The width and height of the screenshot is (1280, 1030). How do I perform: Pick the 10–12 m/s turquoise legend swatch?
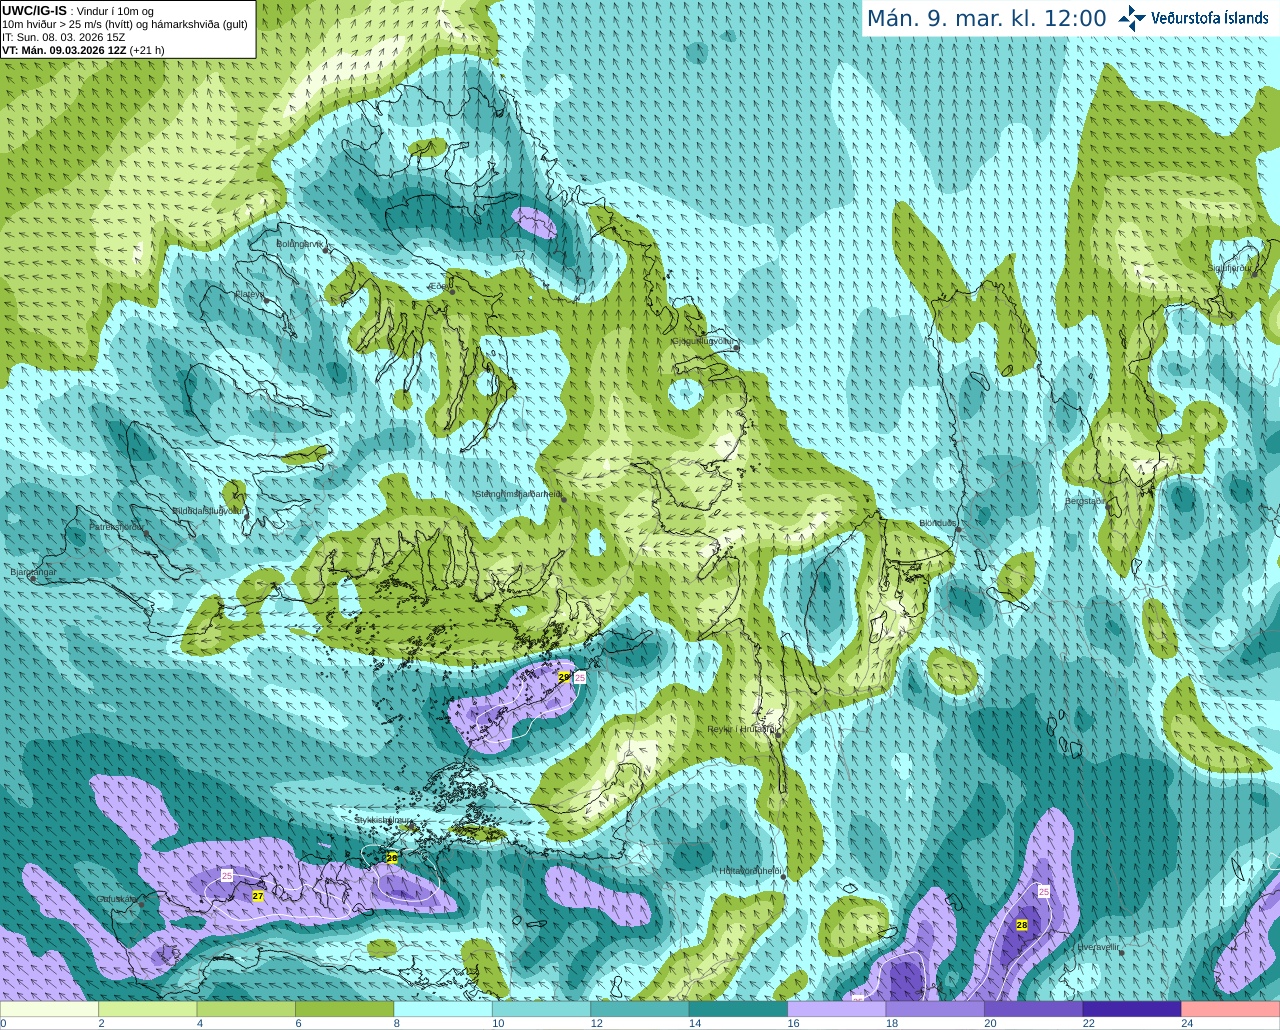(541, 1009)
